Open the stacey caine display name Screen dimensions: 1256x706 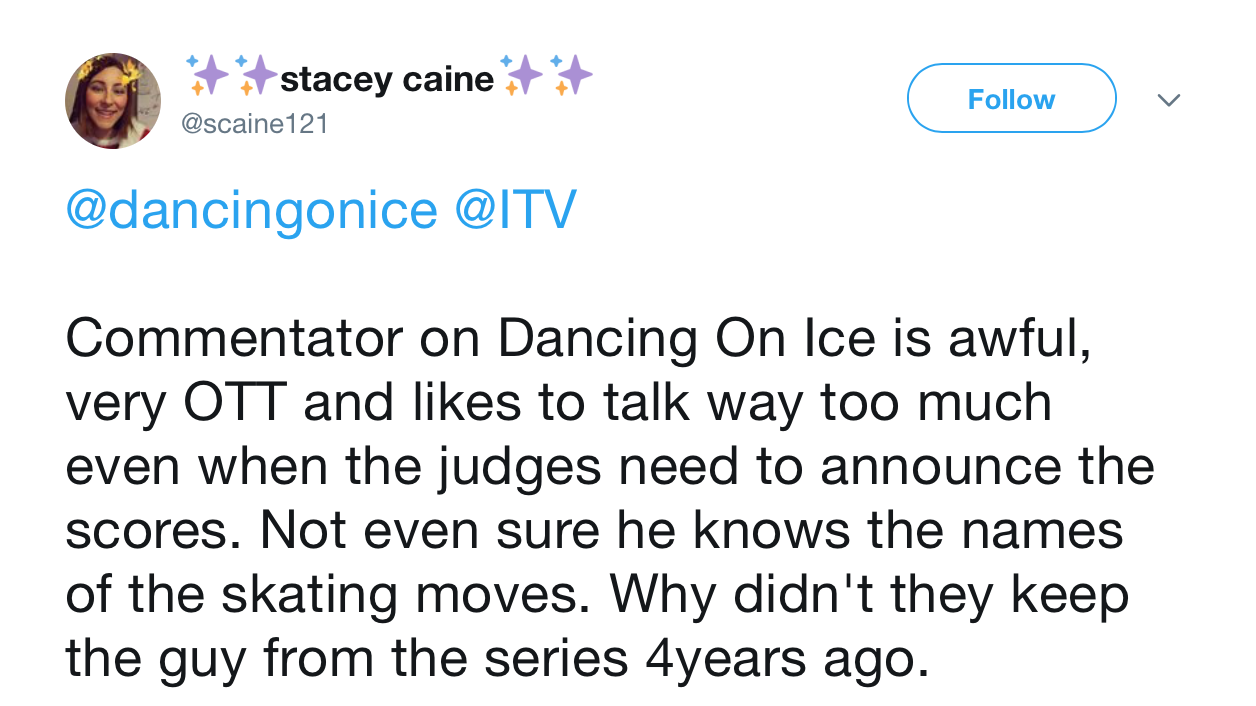[x=387, y=78]
